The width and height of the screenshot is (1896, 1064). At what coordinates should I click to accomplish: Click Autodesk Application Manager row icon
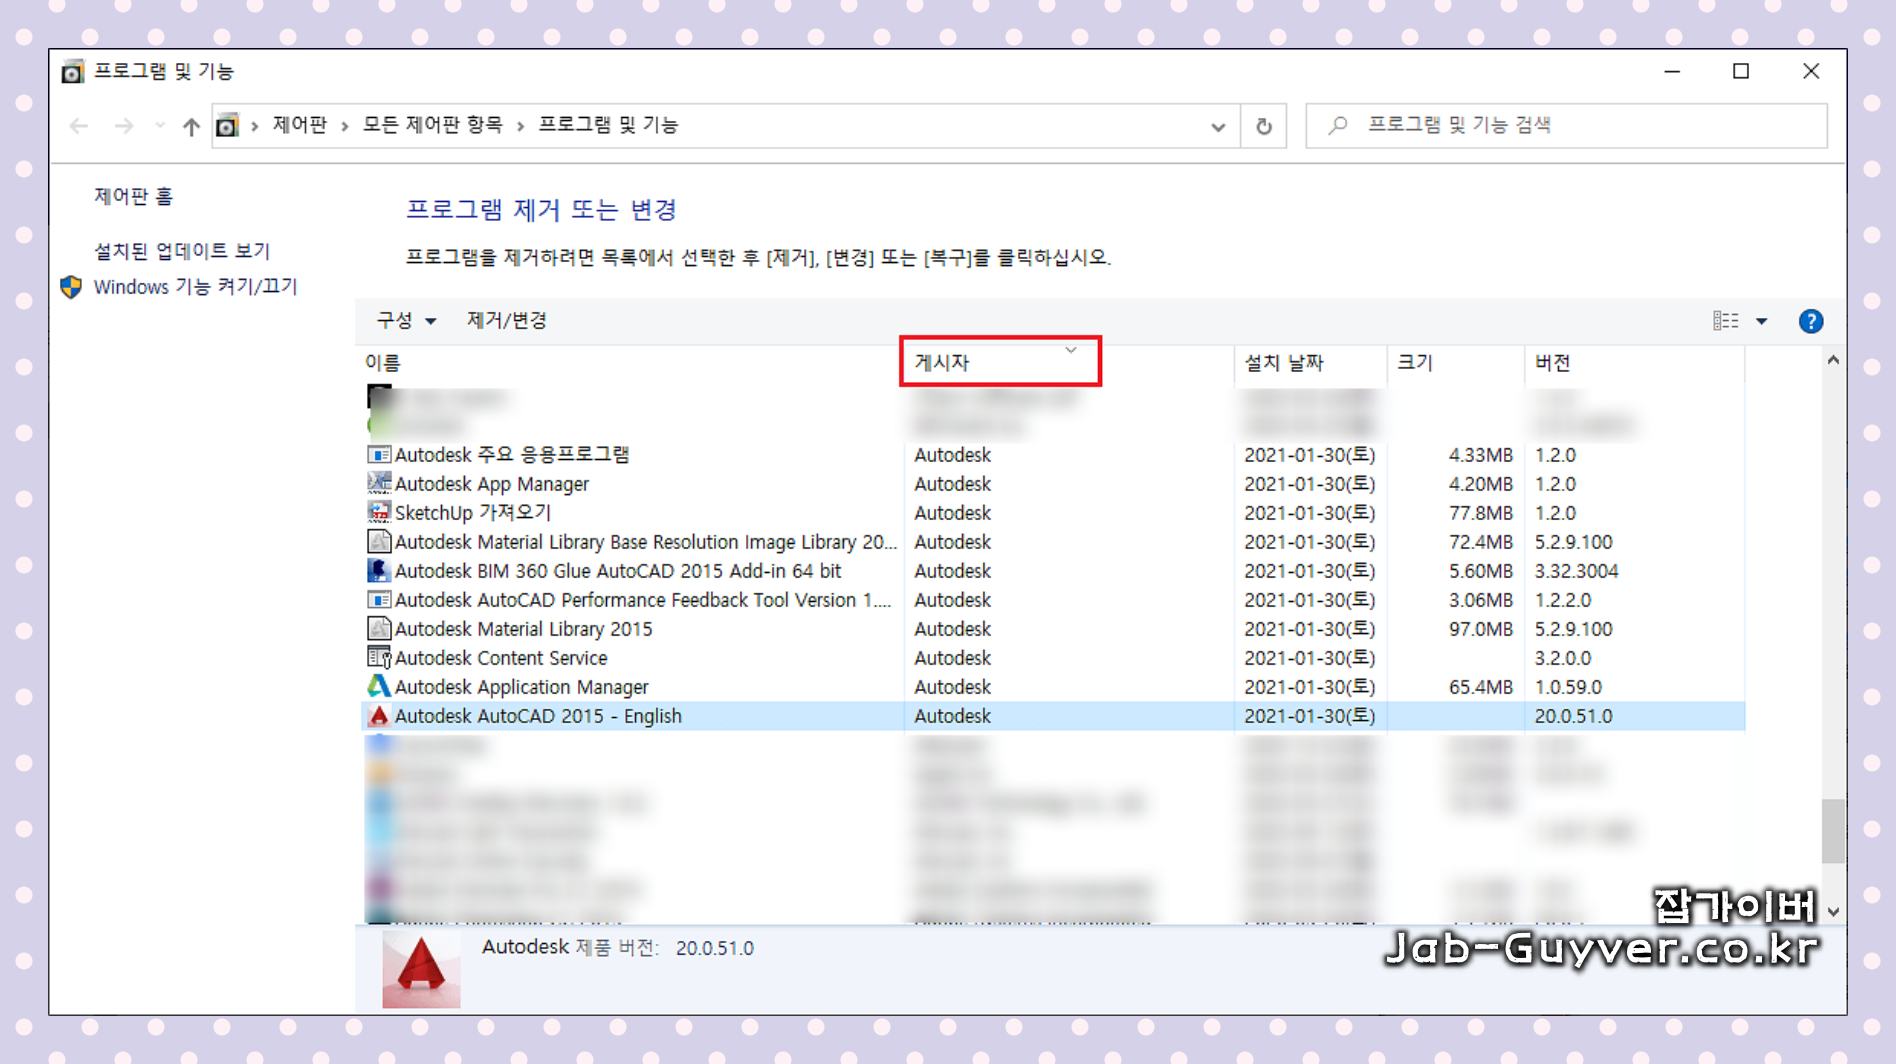379,687
